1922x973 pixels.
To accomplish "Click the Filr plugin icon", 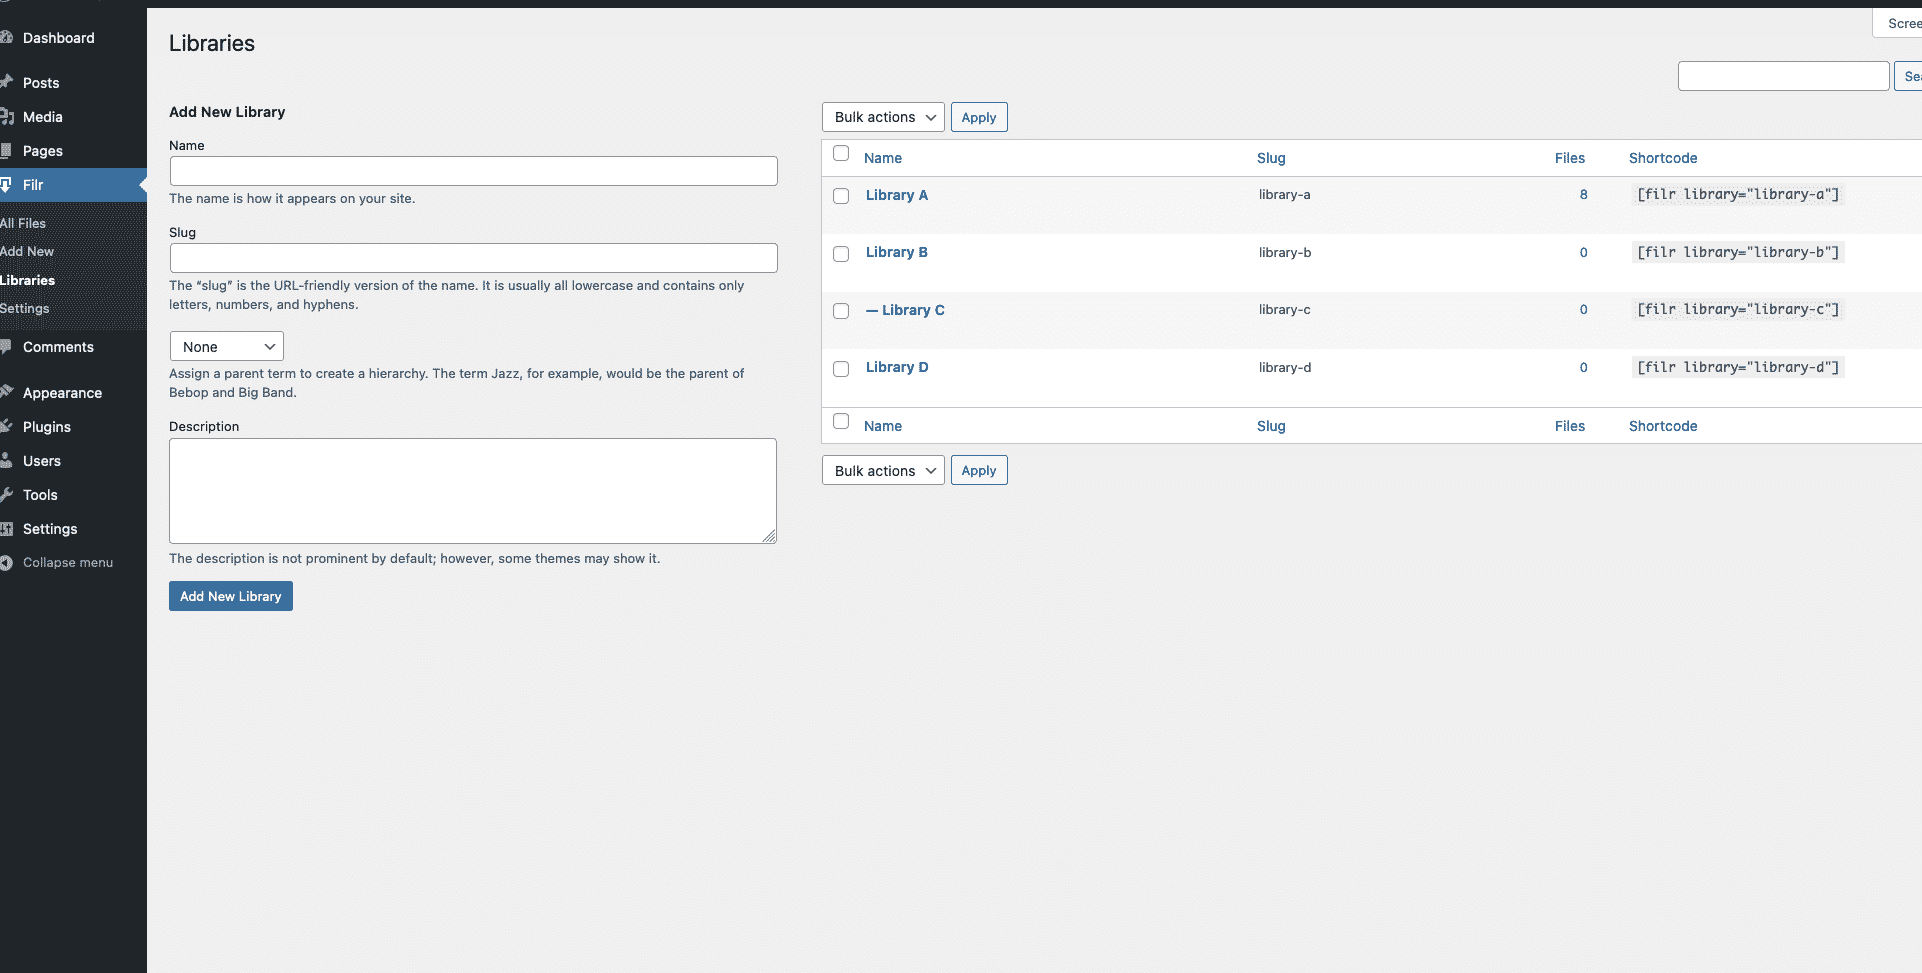I will [x=5, y=185].
